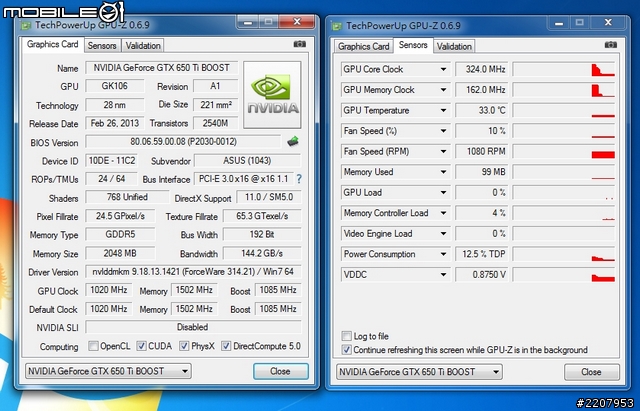Screen dimensions: 640x411
Task: Switch to Sensors tab in left window
Action: [102, 46]
